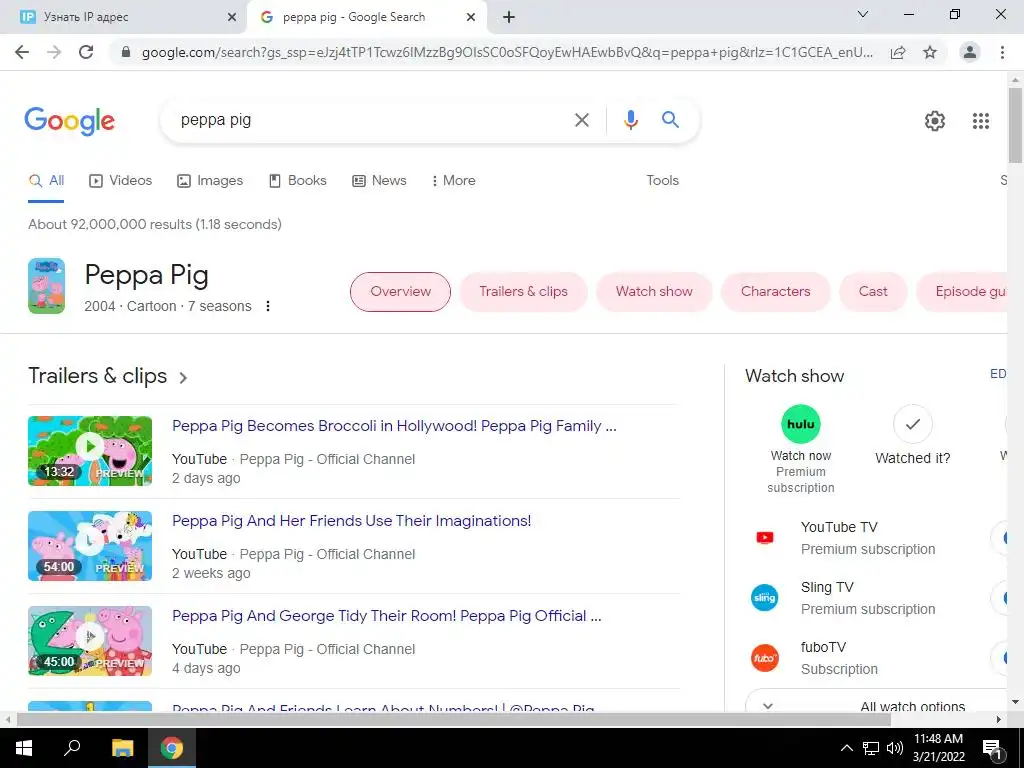Open search Tools
The width and height of the screenshot is (1024, 768).
(662, 181)
